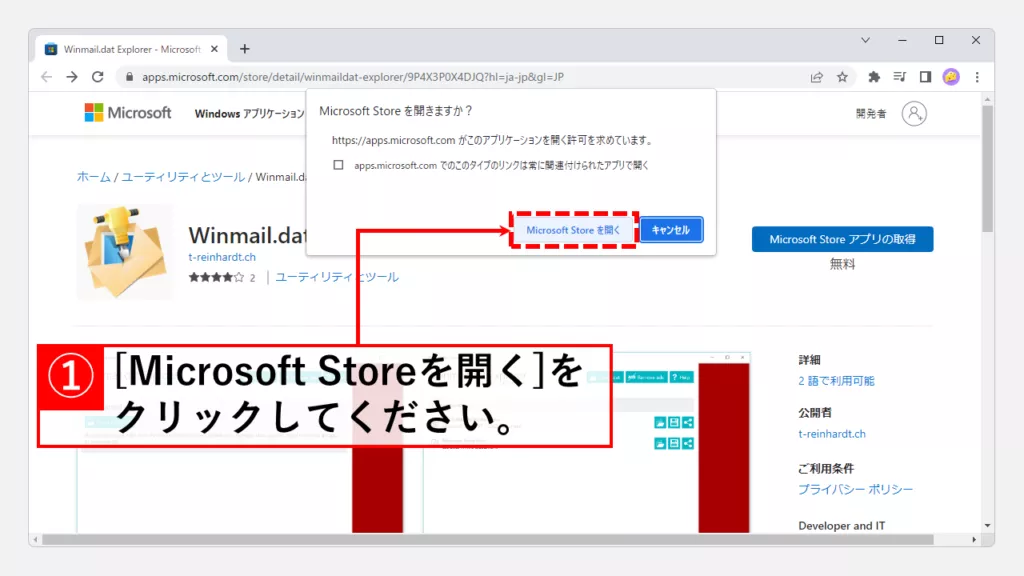Expand the tab search chevron in title bar
This screenshot has height=576, width=1024.
point(866,41)
